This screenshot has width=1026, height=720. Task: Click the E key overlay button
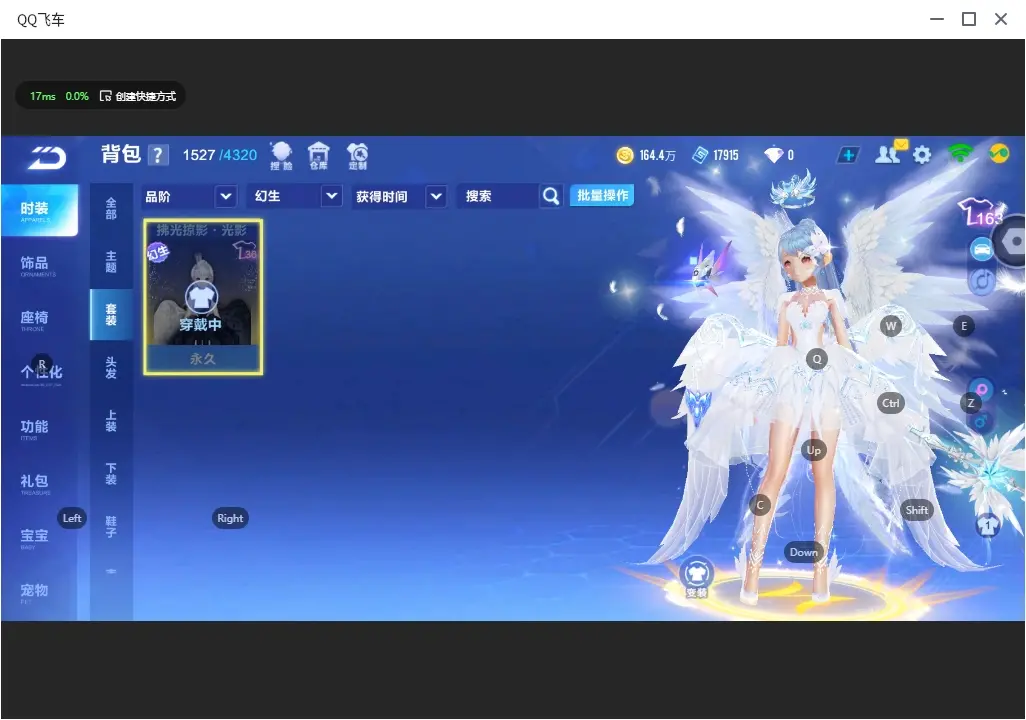[x=964, y=326]
